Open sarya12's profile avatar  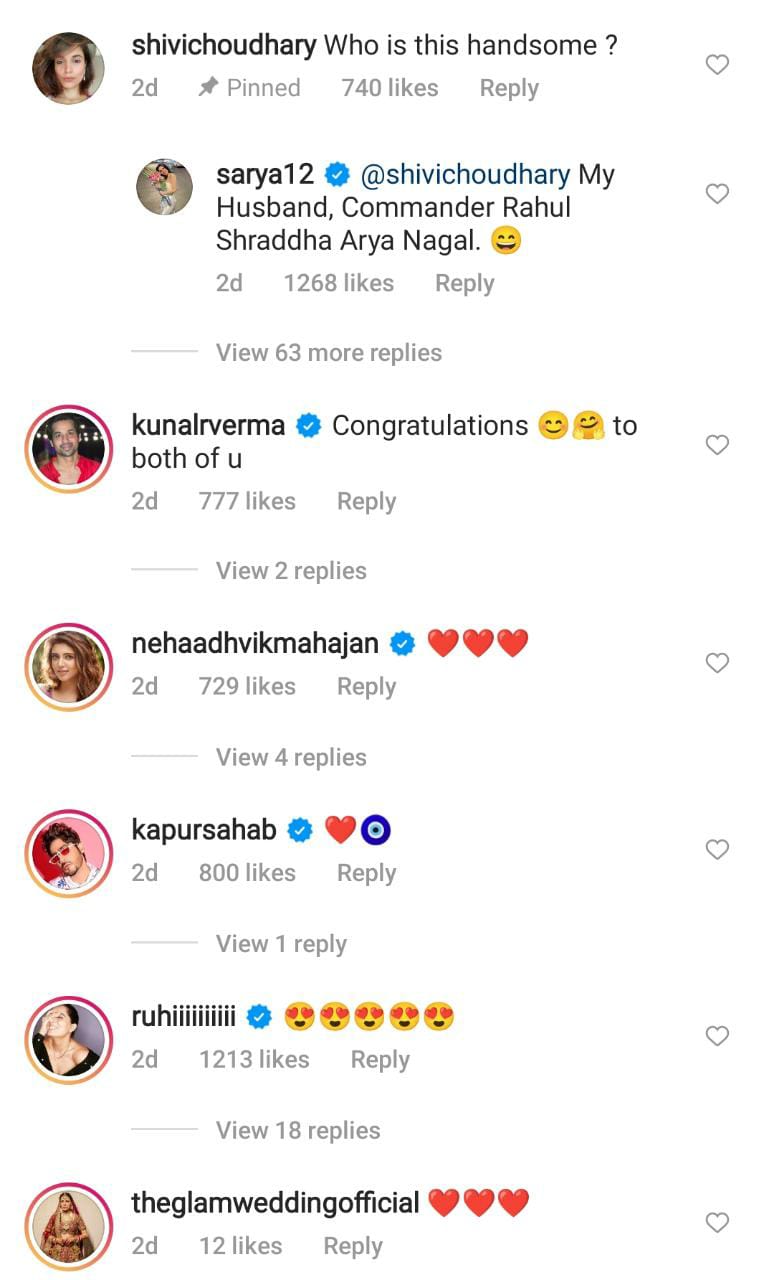(x=164, y=186)
